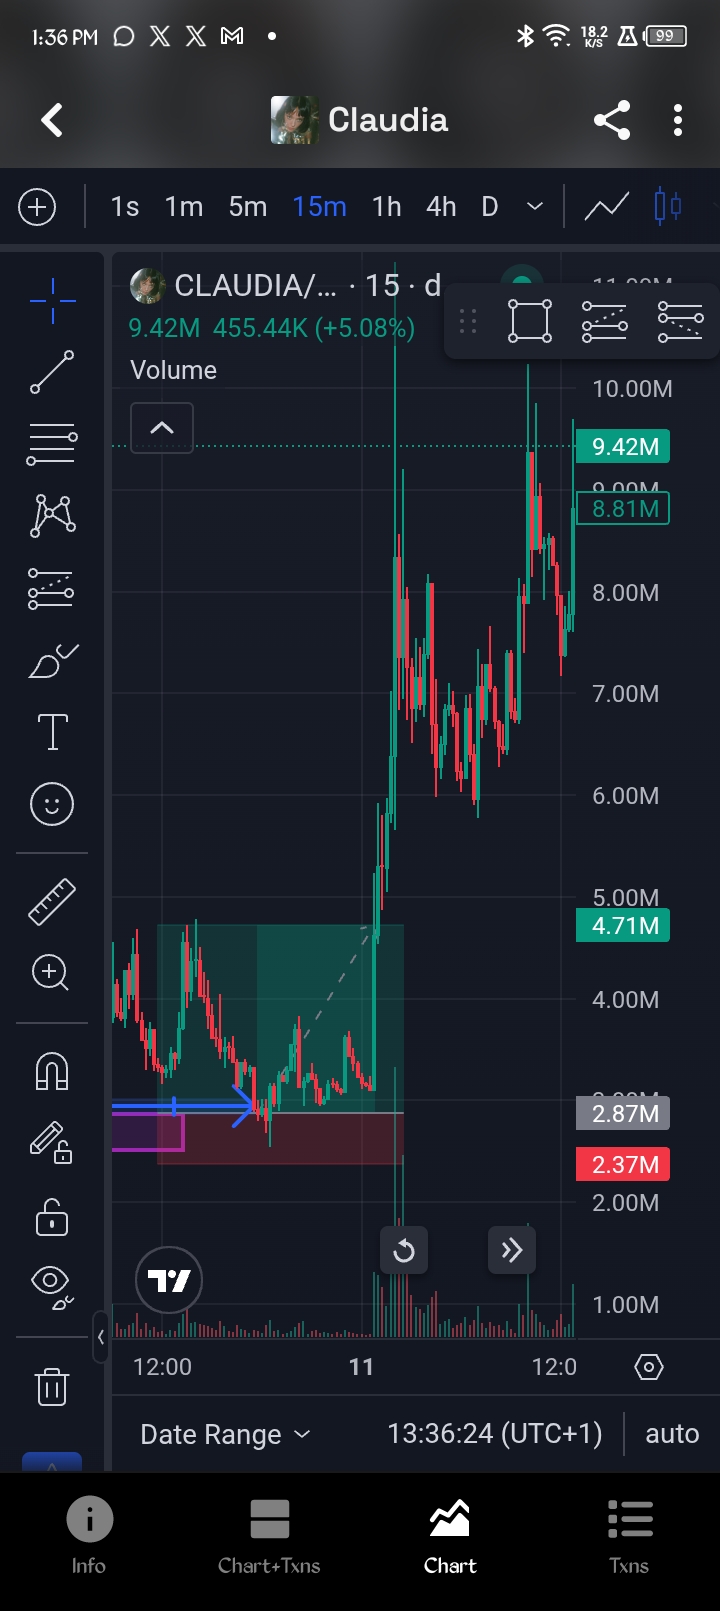Click the CLAUDIA symbol title in legend
The image size is (720, 1611).
point(256,286)
